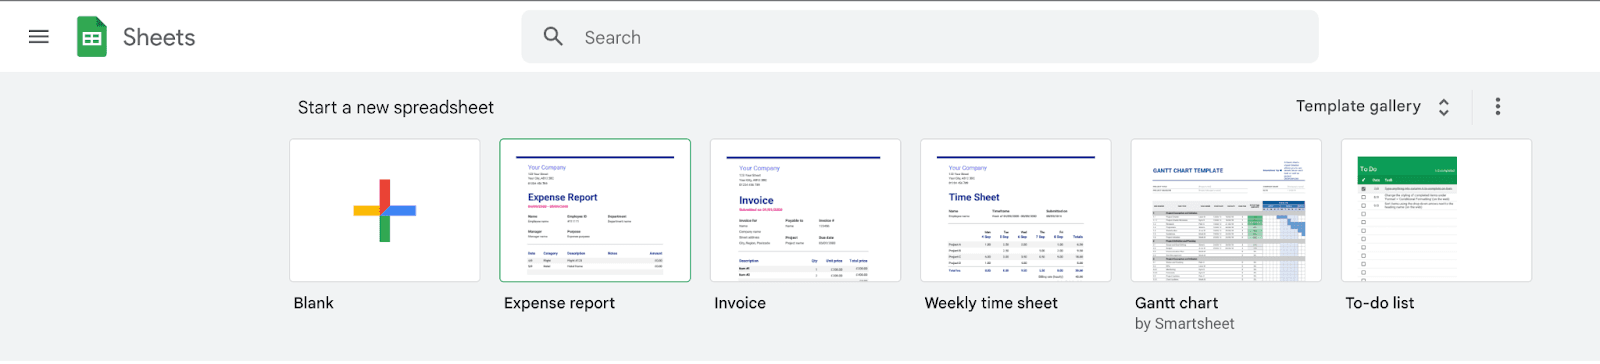Viewport: 1600px width, 364px height.
Task: Click the Weekly time sheet label
Action: 991,303
